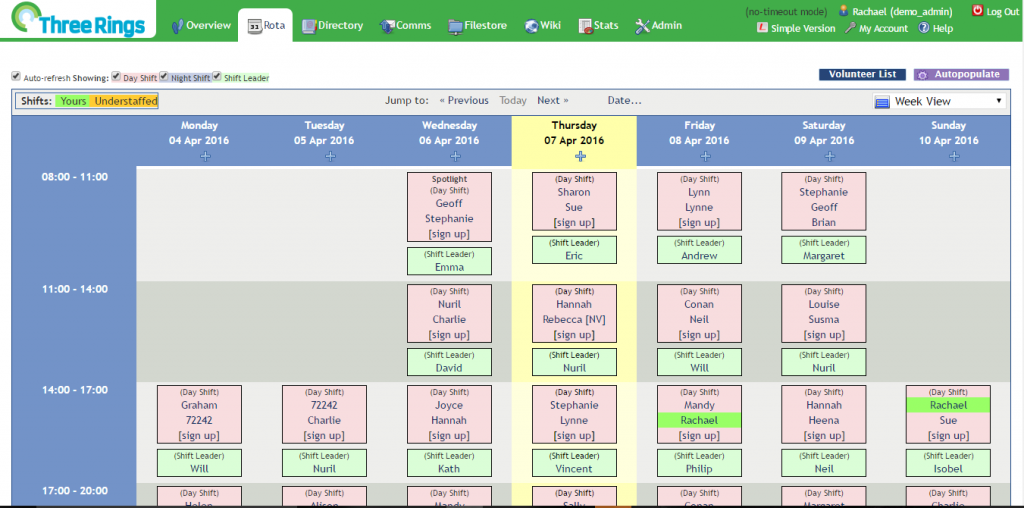Click the Simple Version icon
The image size is (1024, 508).
762,28
